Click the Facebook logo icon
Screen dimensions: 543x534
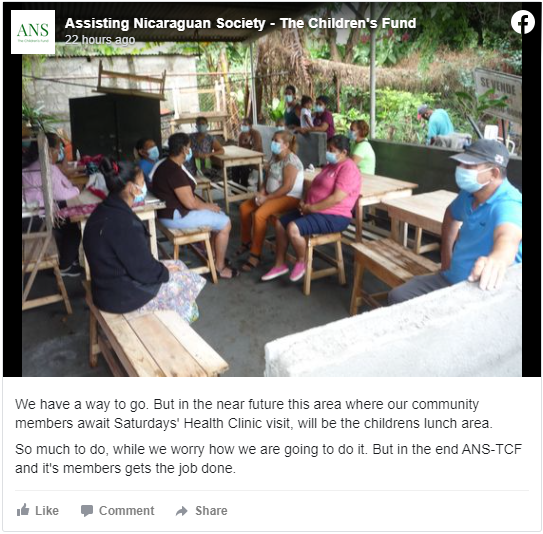coord(523,22)
